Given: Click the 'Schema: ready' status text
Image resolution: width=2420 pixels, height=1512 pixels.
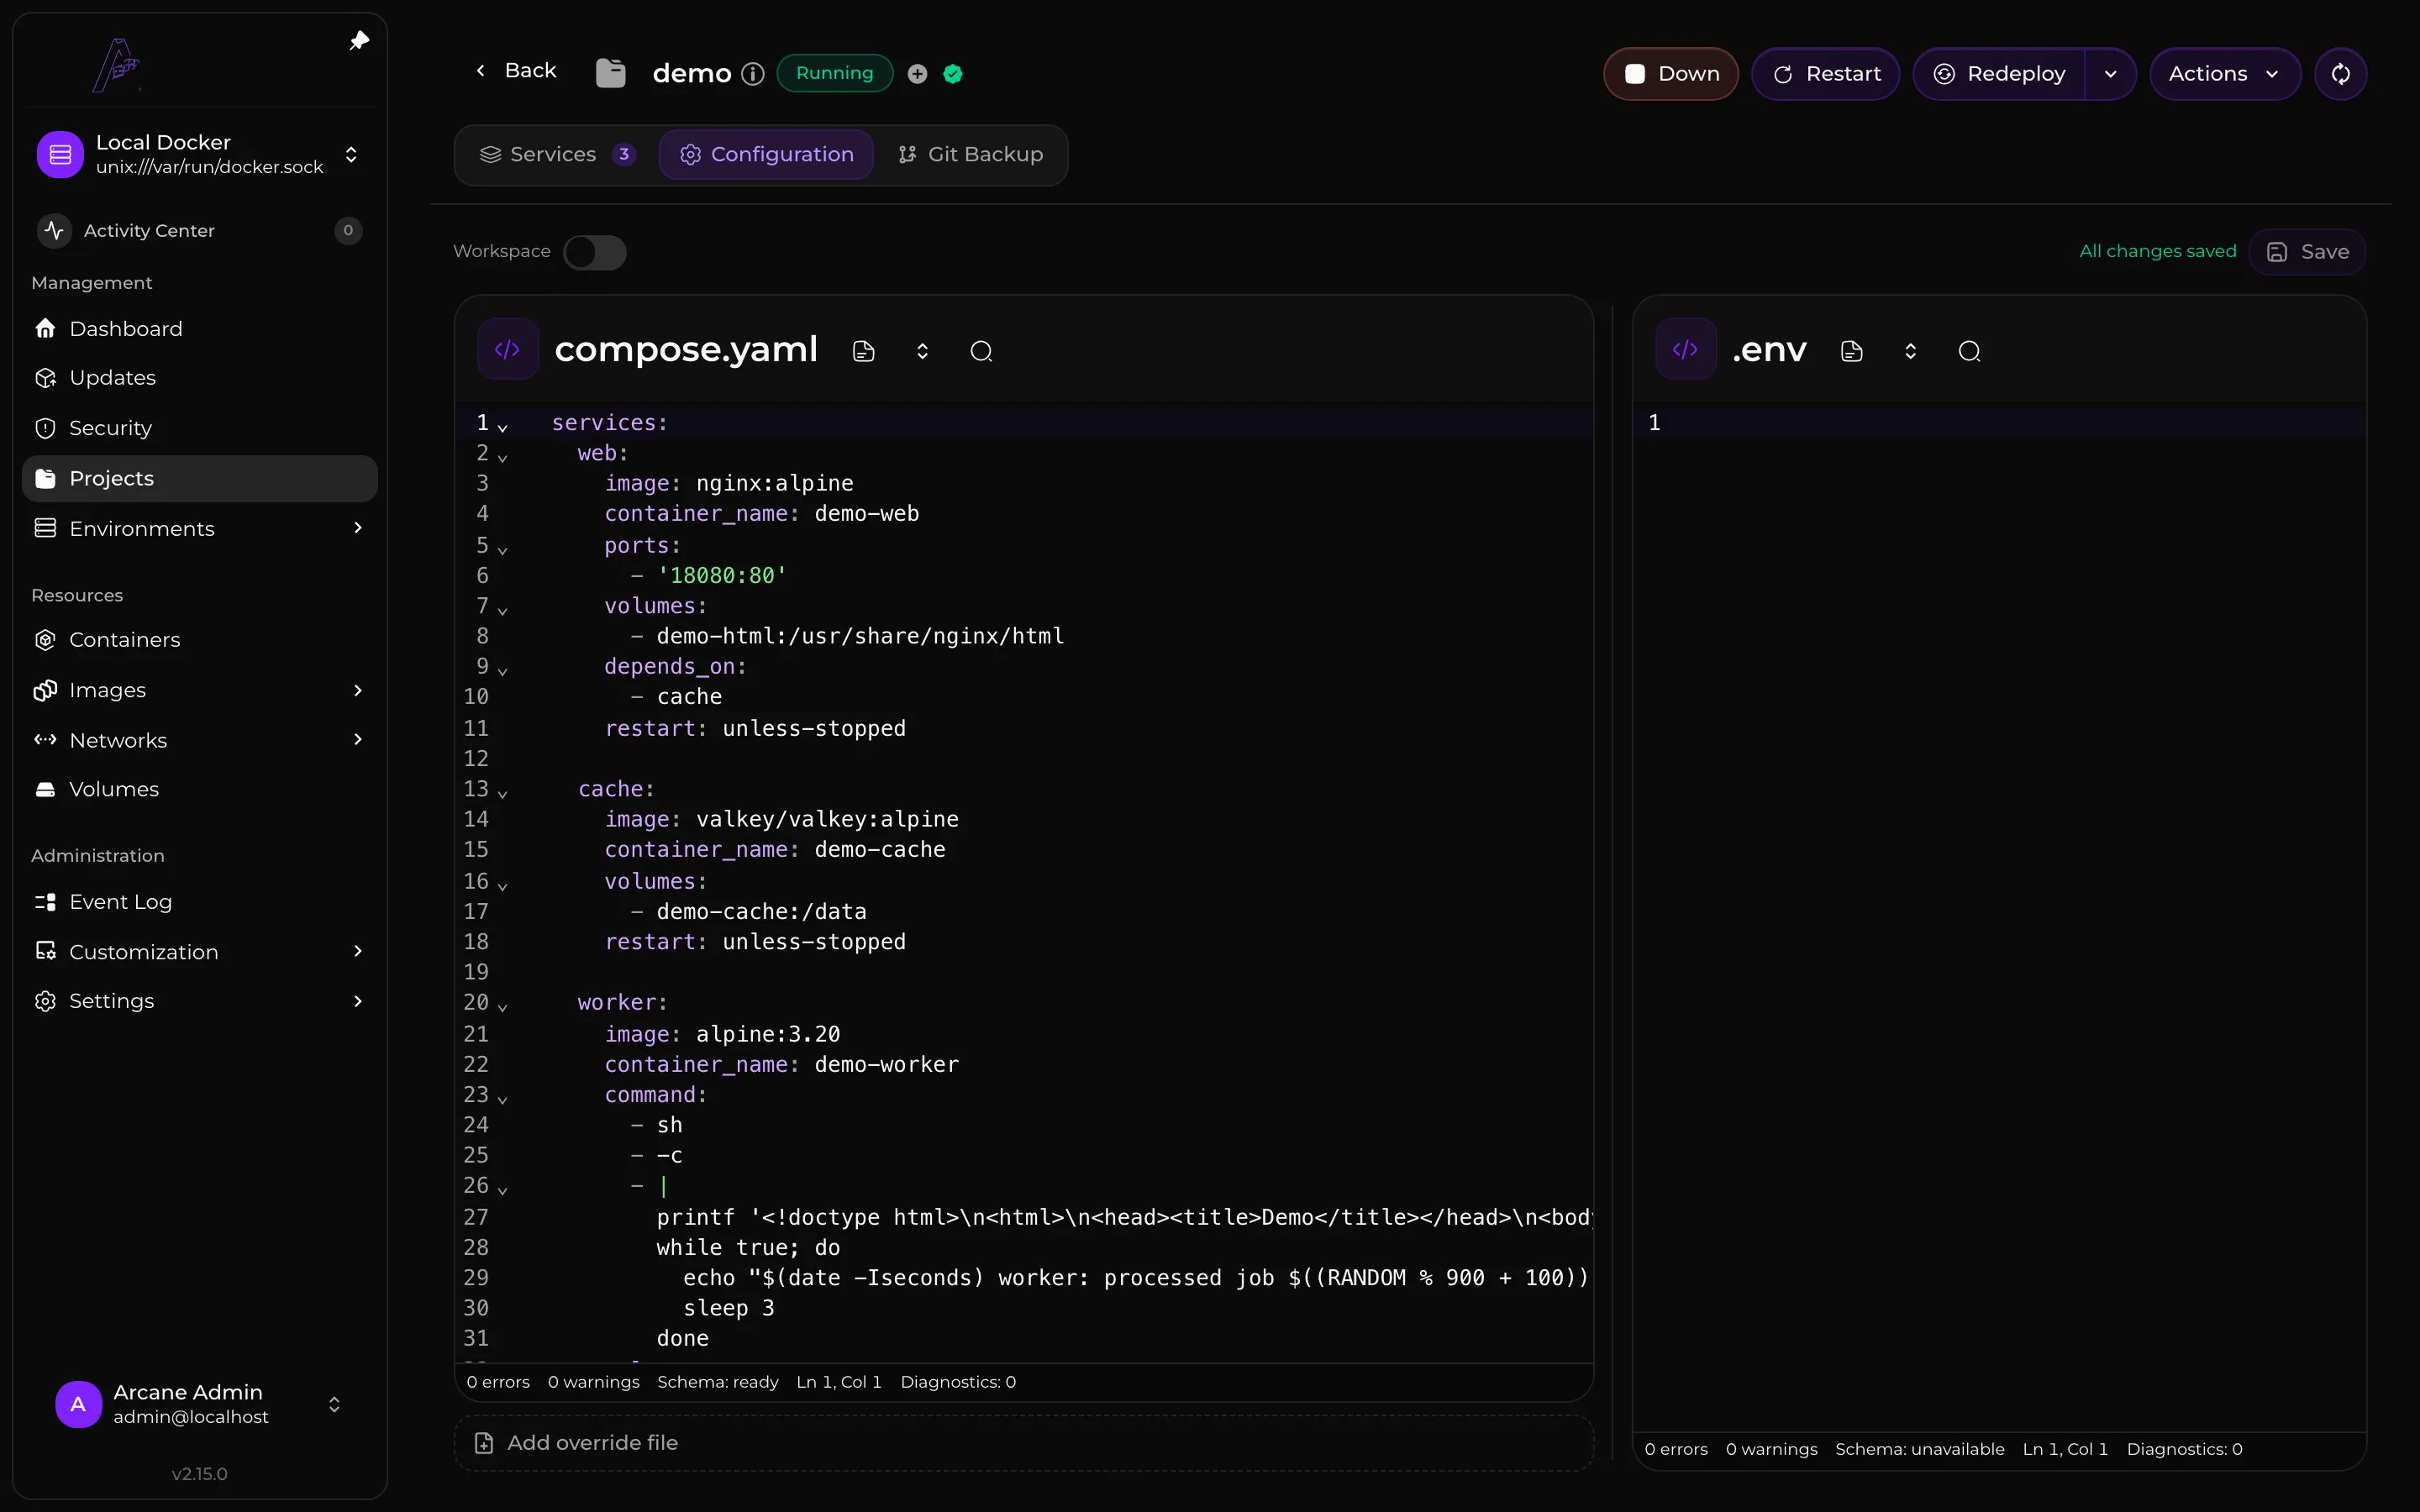Looking at the screenshot, I should [718, 1382].
